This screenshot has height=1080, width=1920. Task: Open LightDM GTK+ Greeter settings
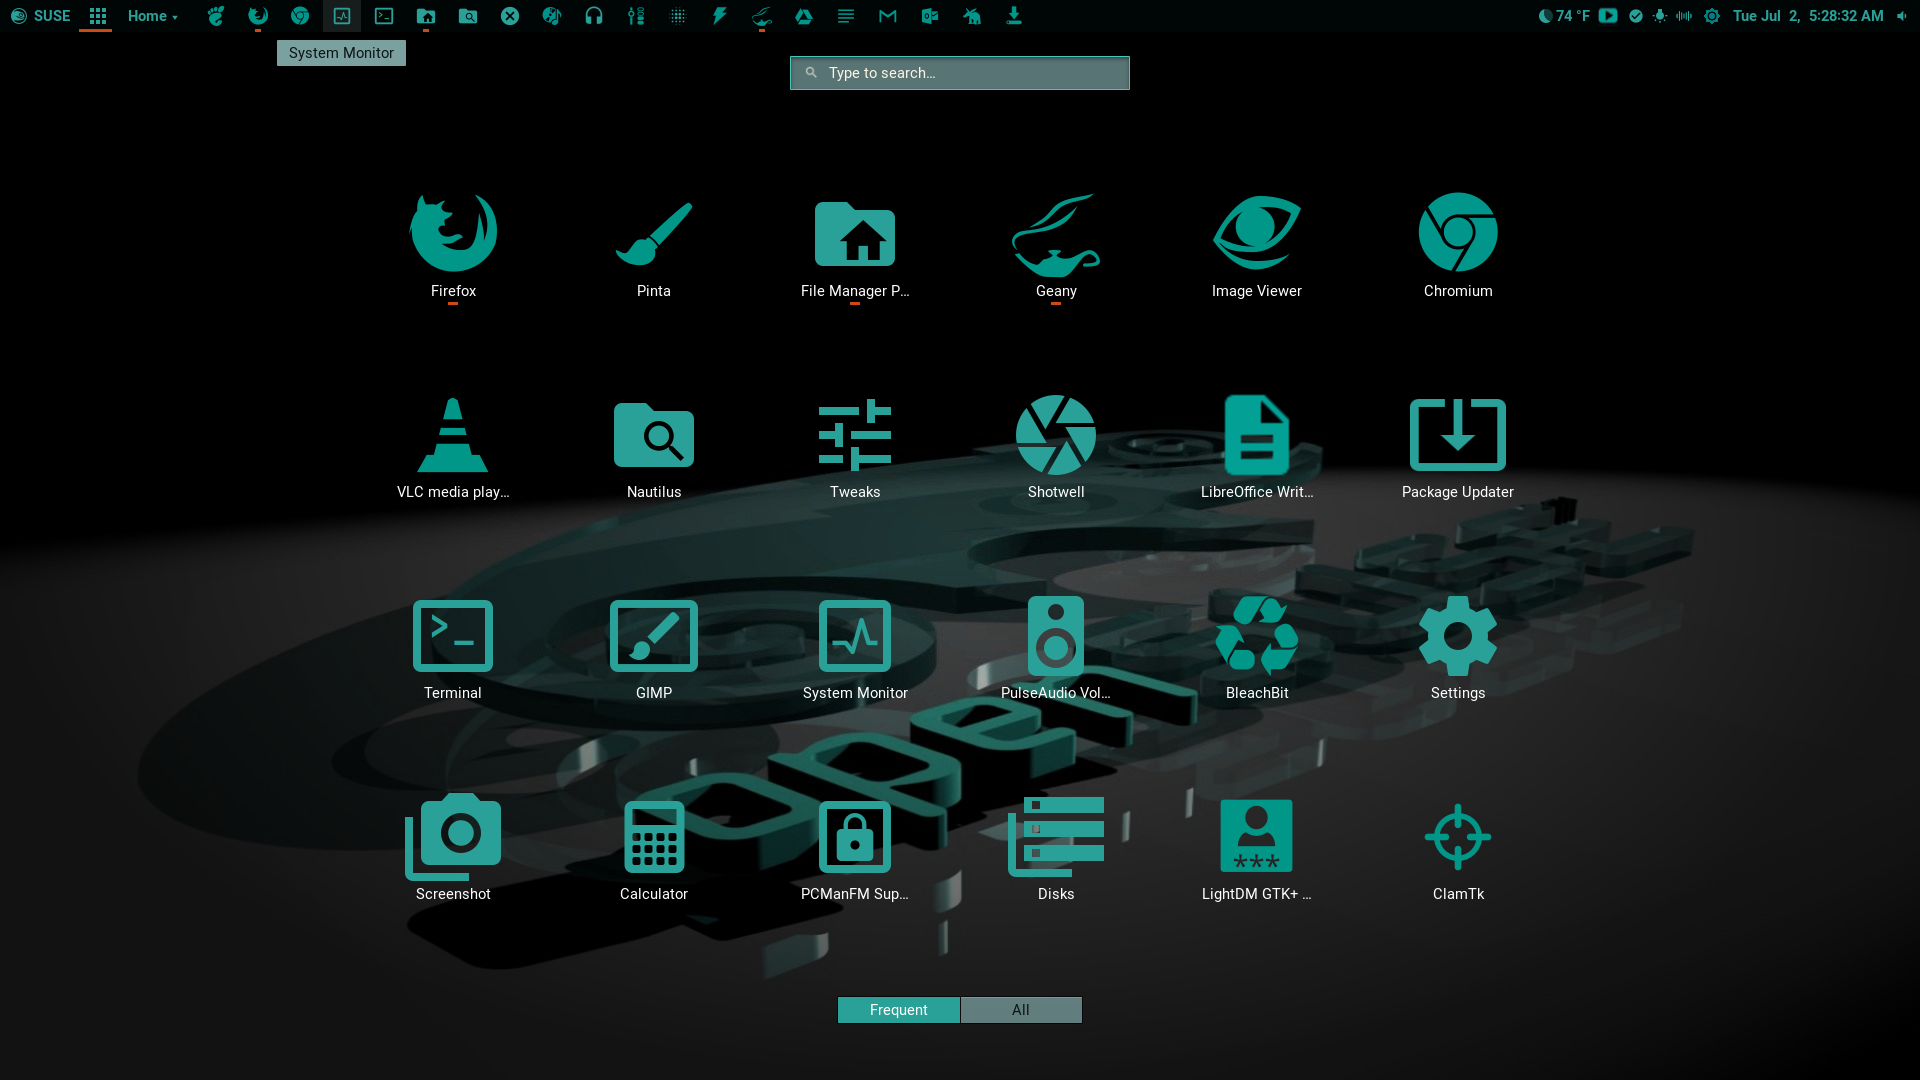coord(1257,850)
